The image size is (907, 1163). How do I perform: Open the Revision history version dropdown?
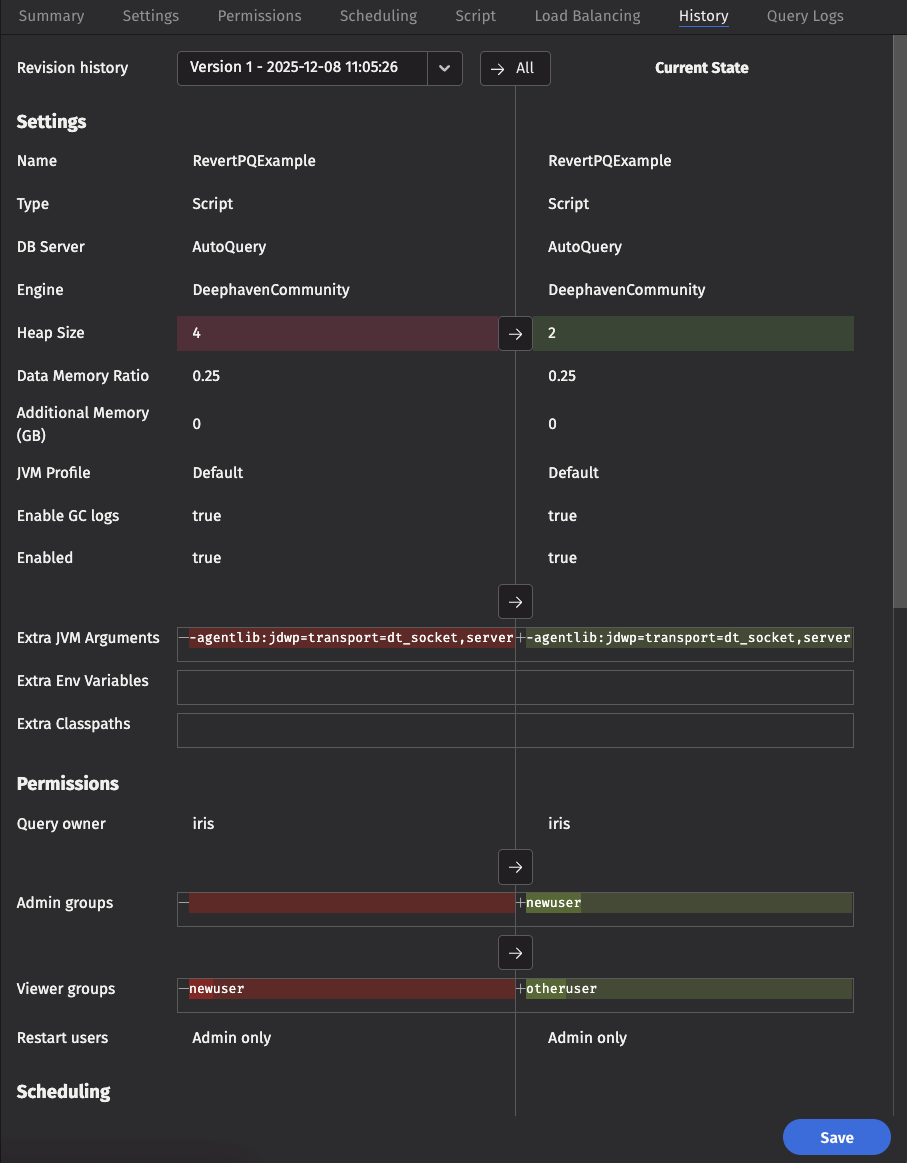[x=302, y=68]
